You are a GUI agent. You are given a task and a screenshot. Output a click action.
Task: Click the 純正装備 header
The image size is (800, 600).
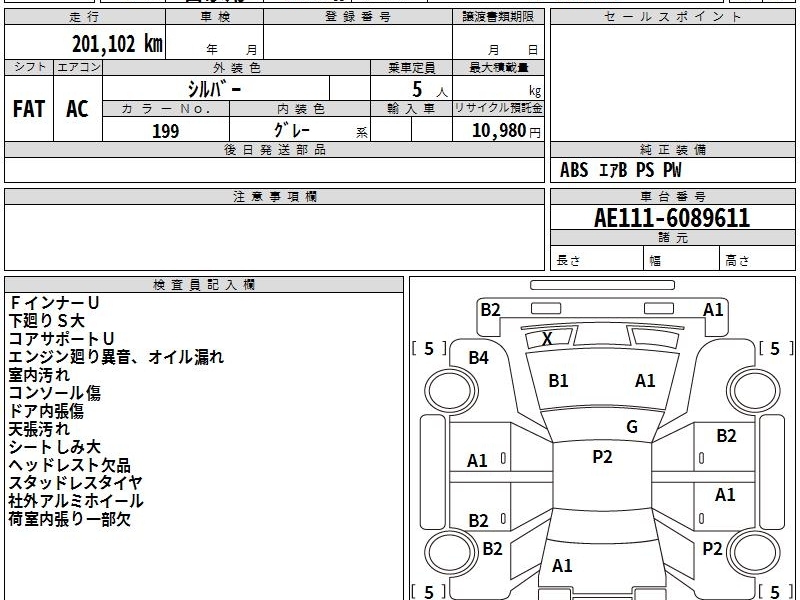pyautogui.click(x=672, y=149)
